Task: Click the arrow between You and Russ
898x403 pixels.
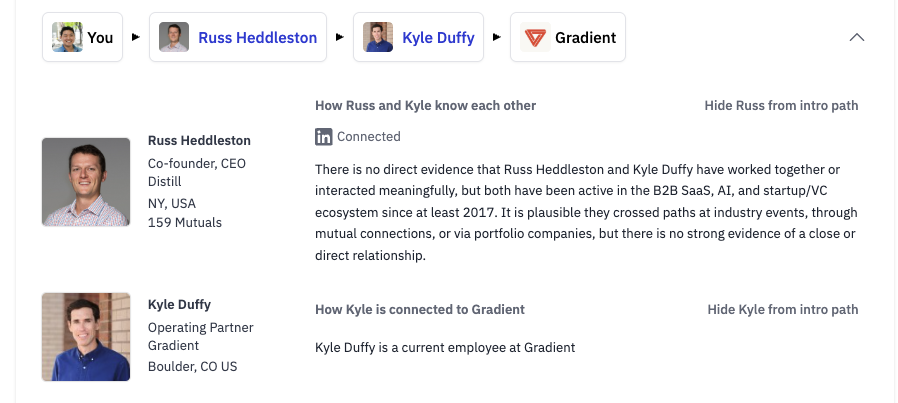Action: coord(136,37)
